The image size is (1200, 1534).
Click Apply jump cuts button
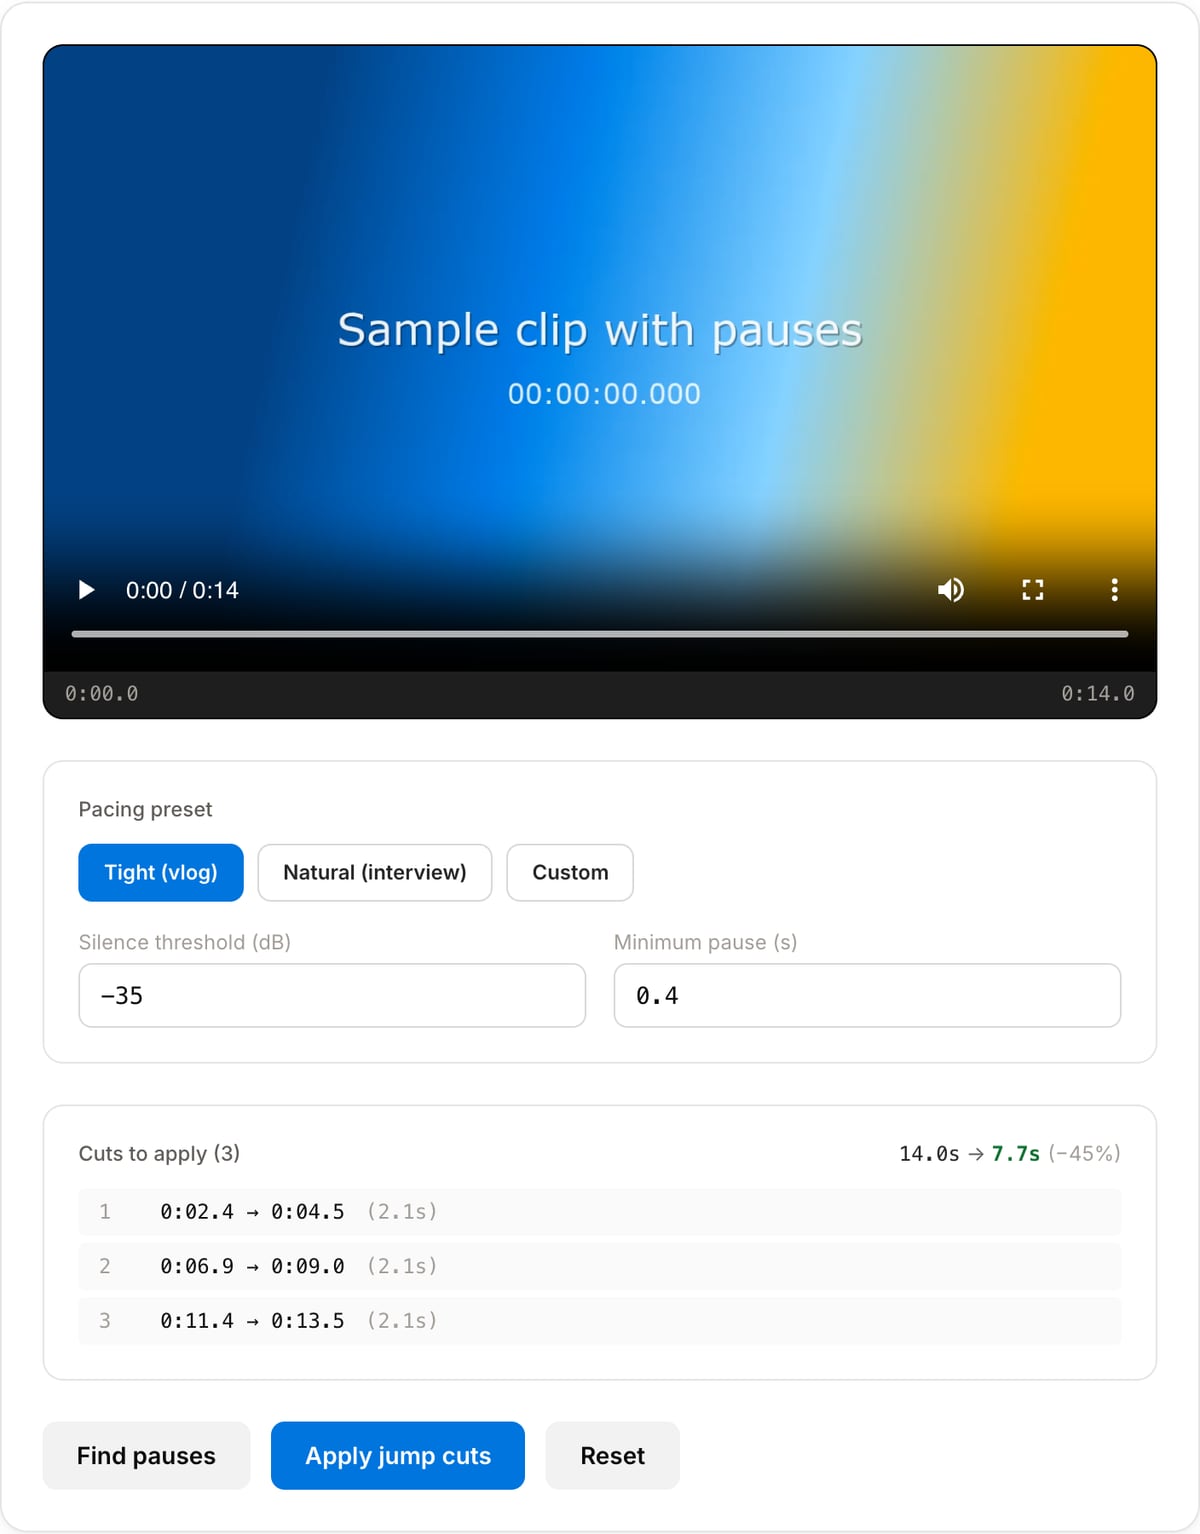point(398,1456)
